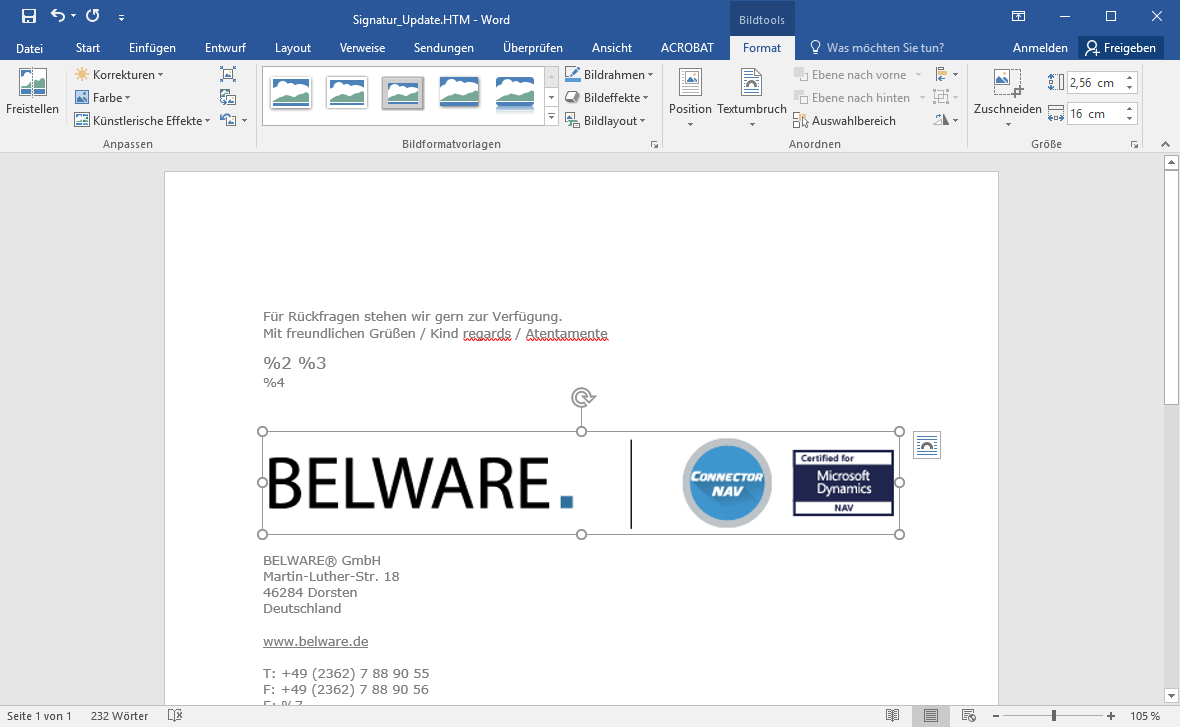Click the picture width field showing 16 cm
Viewport: 1180px width, 727px height.
pyautogui.click(x=1096, y=114)
